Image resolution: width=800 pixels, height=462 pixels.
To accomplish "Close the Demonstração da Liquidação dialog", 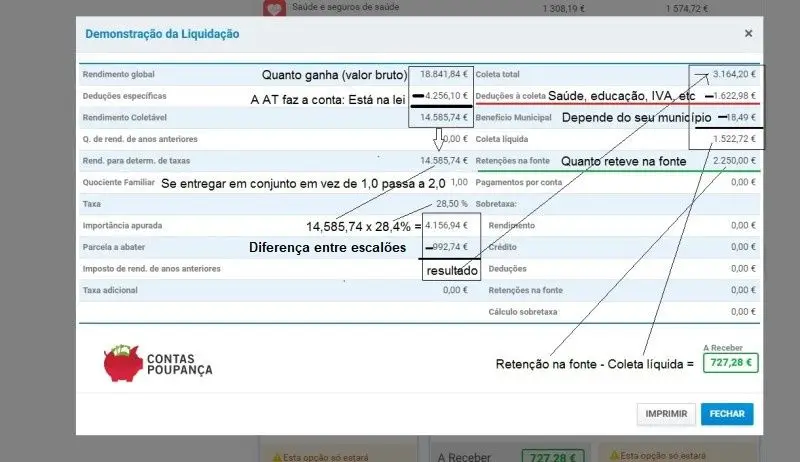I will (748, 34).
